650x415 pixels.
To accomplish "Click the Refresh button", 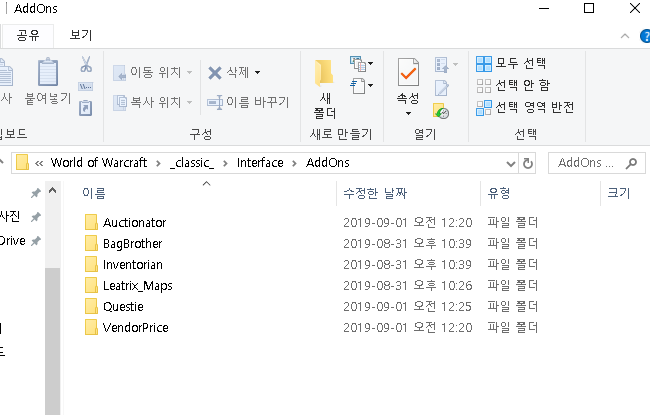I will (528, 163).
